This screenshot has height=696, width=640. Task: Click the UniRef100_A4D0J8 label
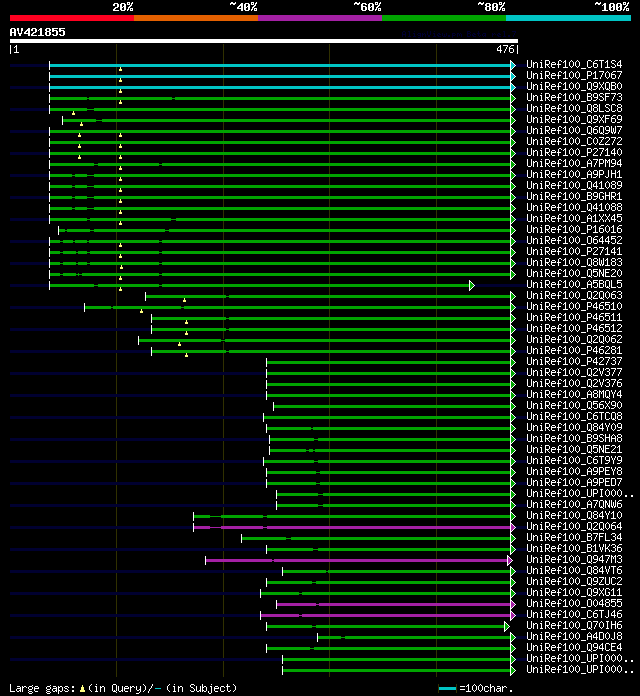coord(574,637)
